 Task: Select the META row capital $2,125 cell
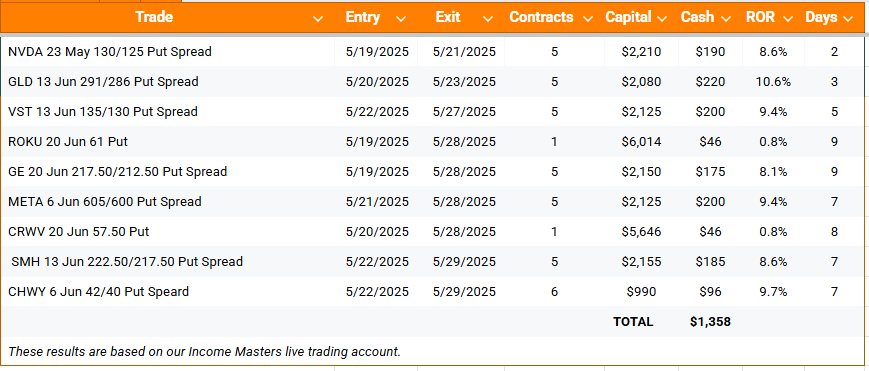point(641,202)
